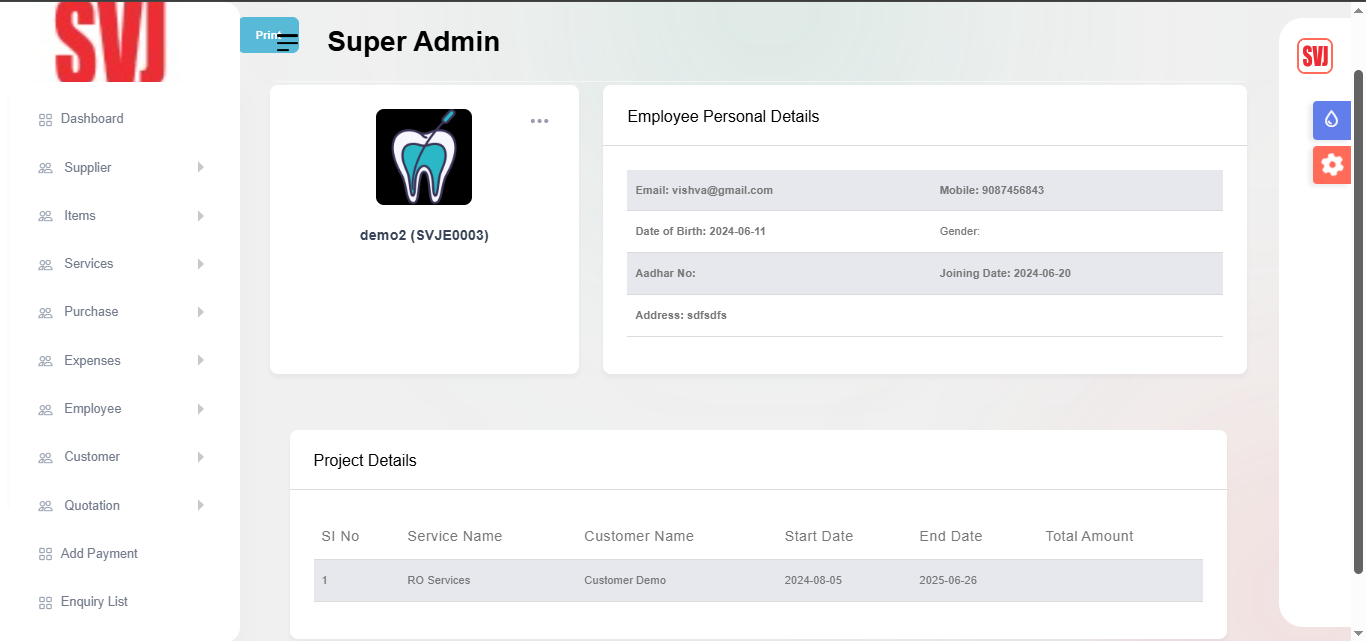Image resolution: width=1366 pixels, height=641 pixels.
Task: Click the hamburger menu icon
Action: click(x=288, y=42)
